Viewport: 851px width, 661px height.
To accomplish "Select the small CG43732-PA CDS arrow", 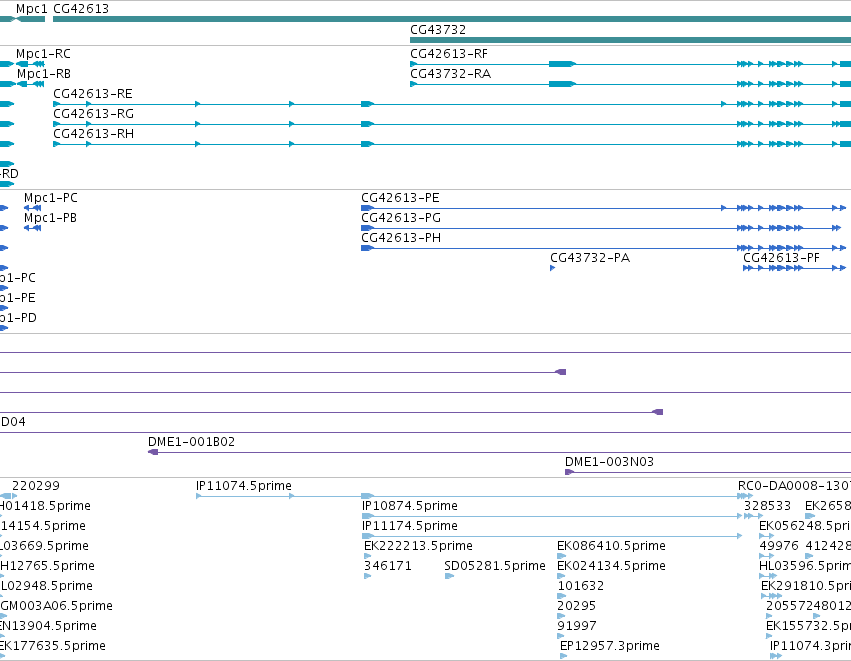I will [552, 268].
